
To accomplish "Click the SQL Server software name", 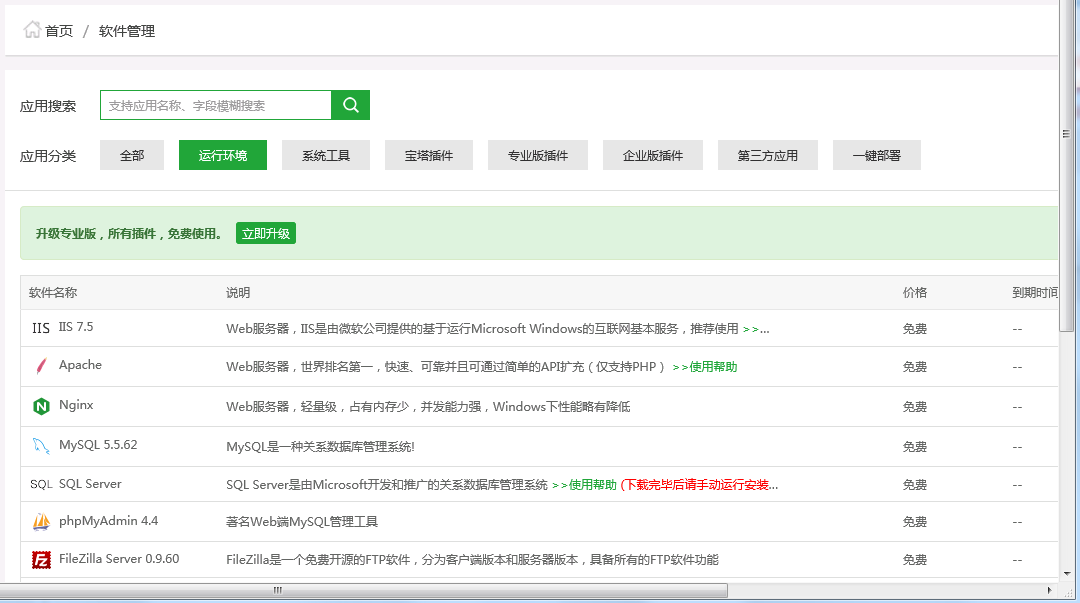I will click(x=90, y=484).
